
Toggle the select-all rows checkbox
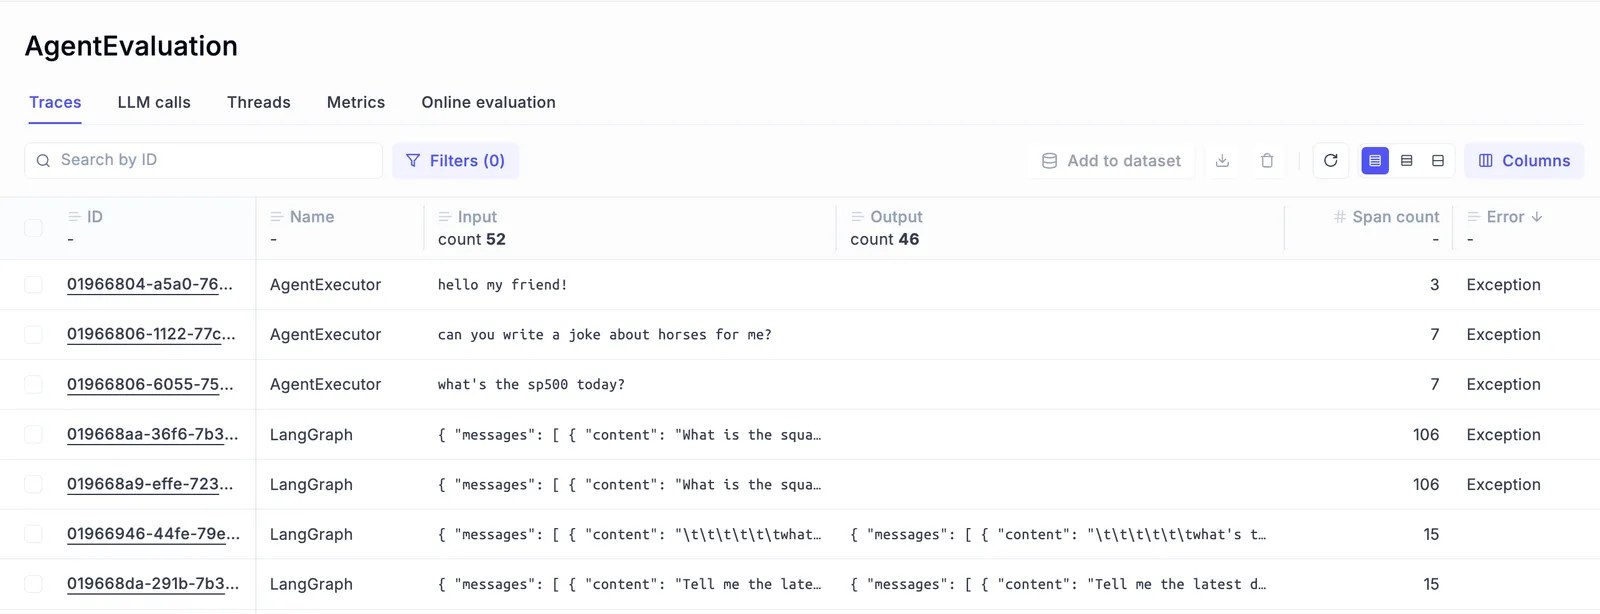tap(34, 228)
